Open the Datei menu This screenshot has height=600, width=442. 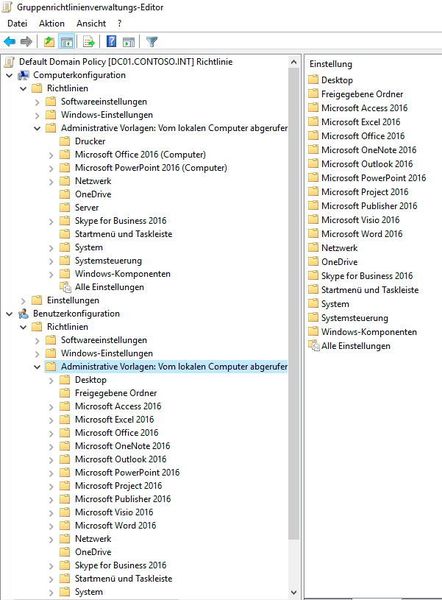[17, 23]
